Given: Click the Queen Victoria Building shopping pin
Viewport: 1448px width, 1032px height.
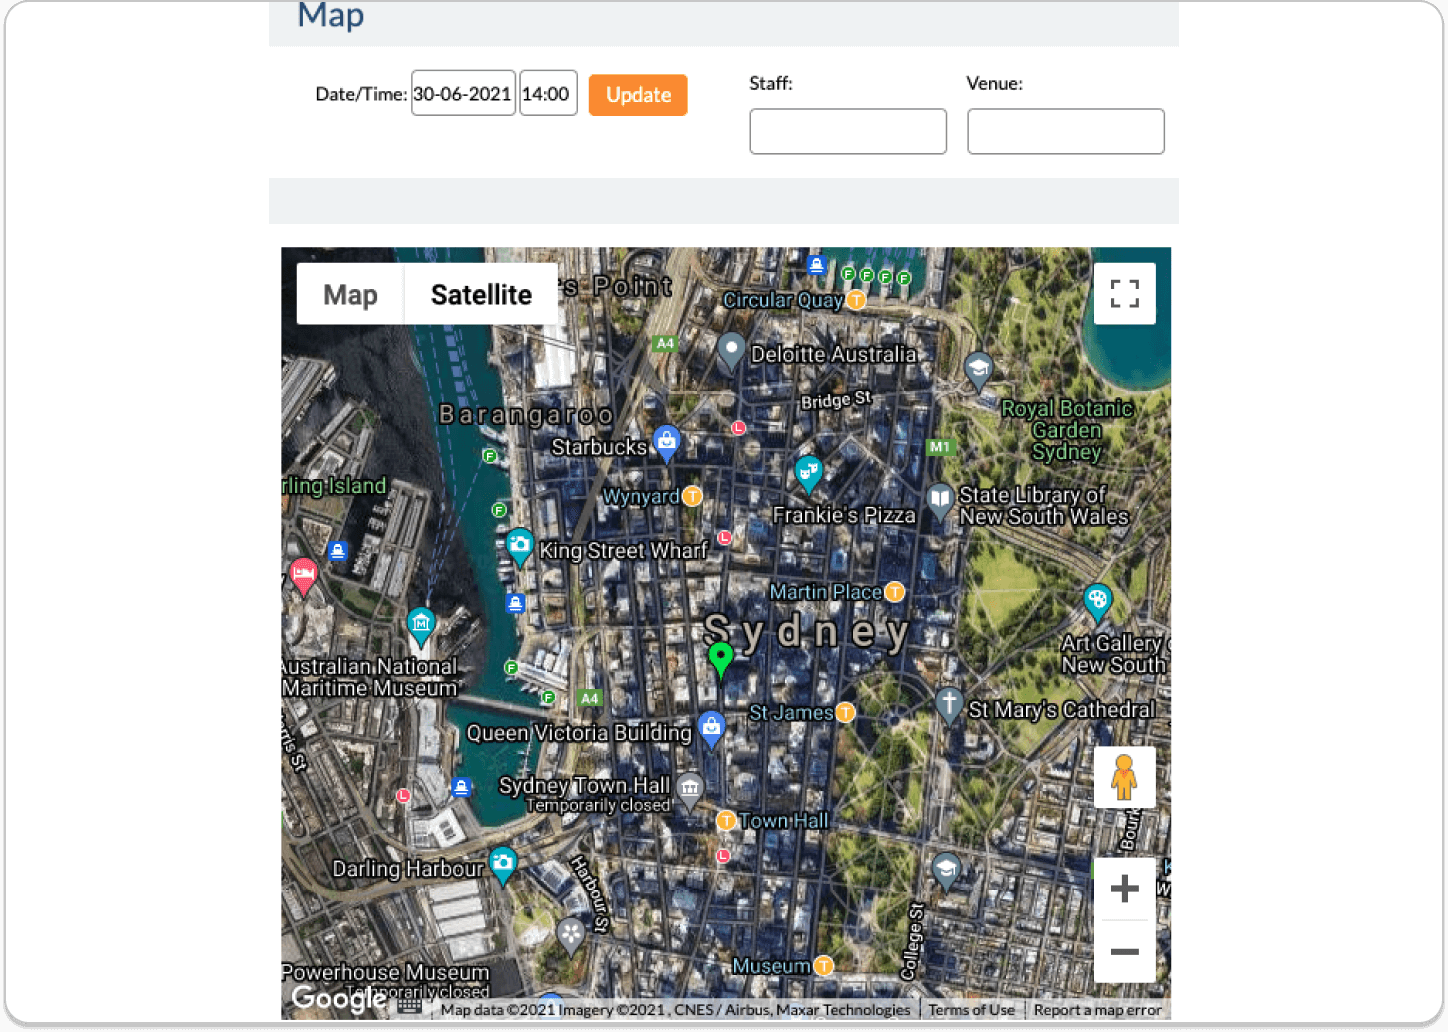Looking at the screenshot, I should click(x=711, y=727).
